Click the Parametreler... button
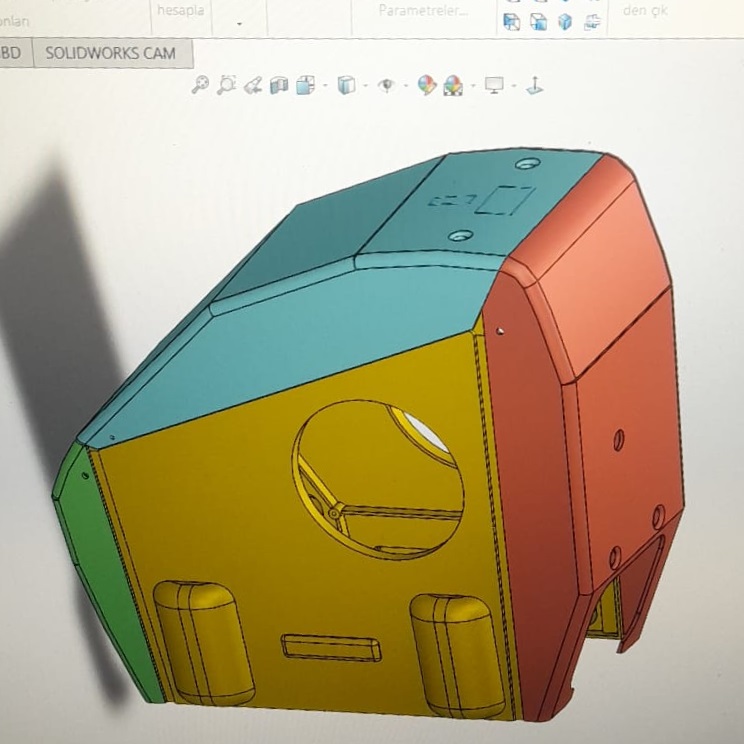 tap(423, 11)
